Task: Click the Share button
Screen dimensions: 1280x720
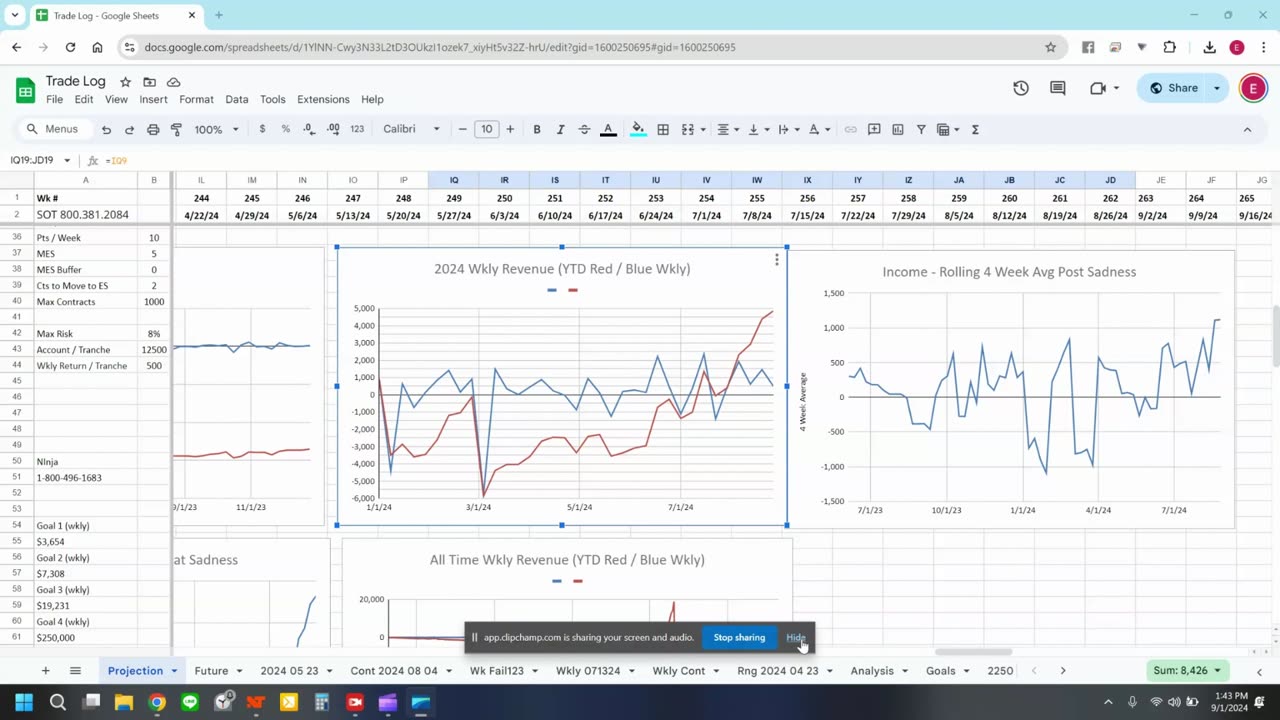Action: coord(1173,88)
